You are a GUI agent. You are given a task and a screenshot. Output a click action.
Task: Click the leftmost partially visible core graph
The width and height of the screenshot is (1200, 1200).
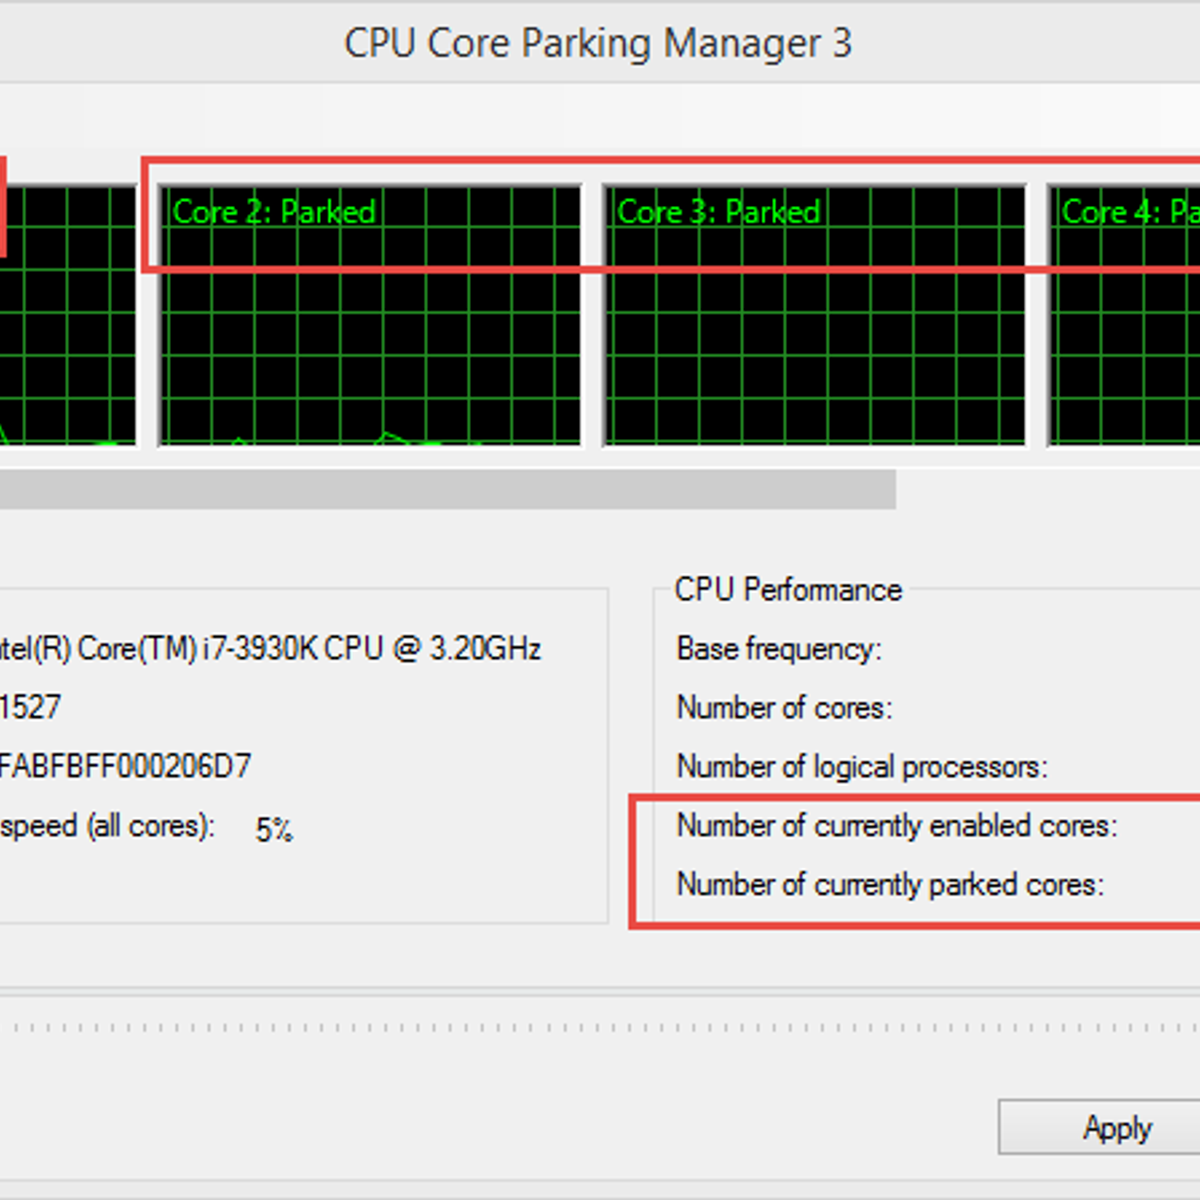66,330
